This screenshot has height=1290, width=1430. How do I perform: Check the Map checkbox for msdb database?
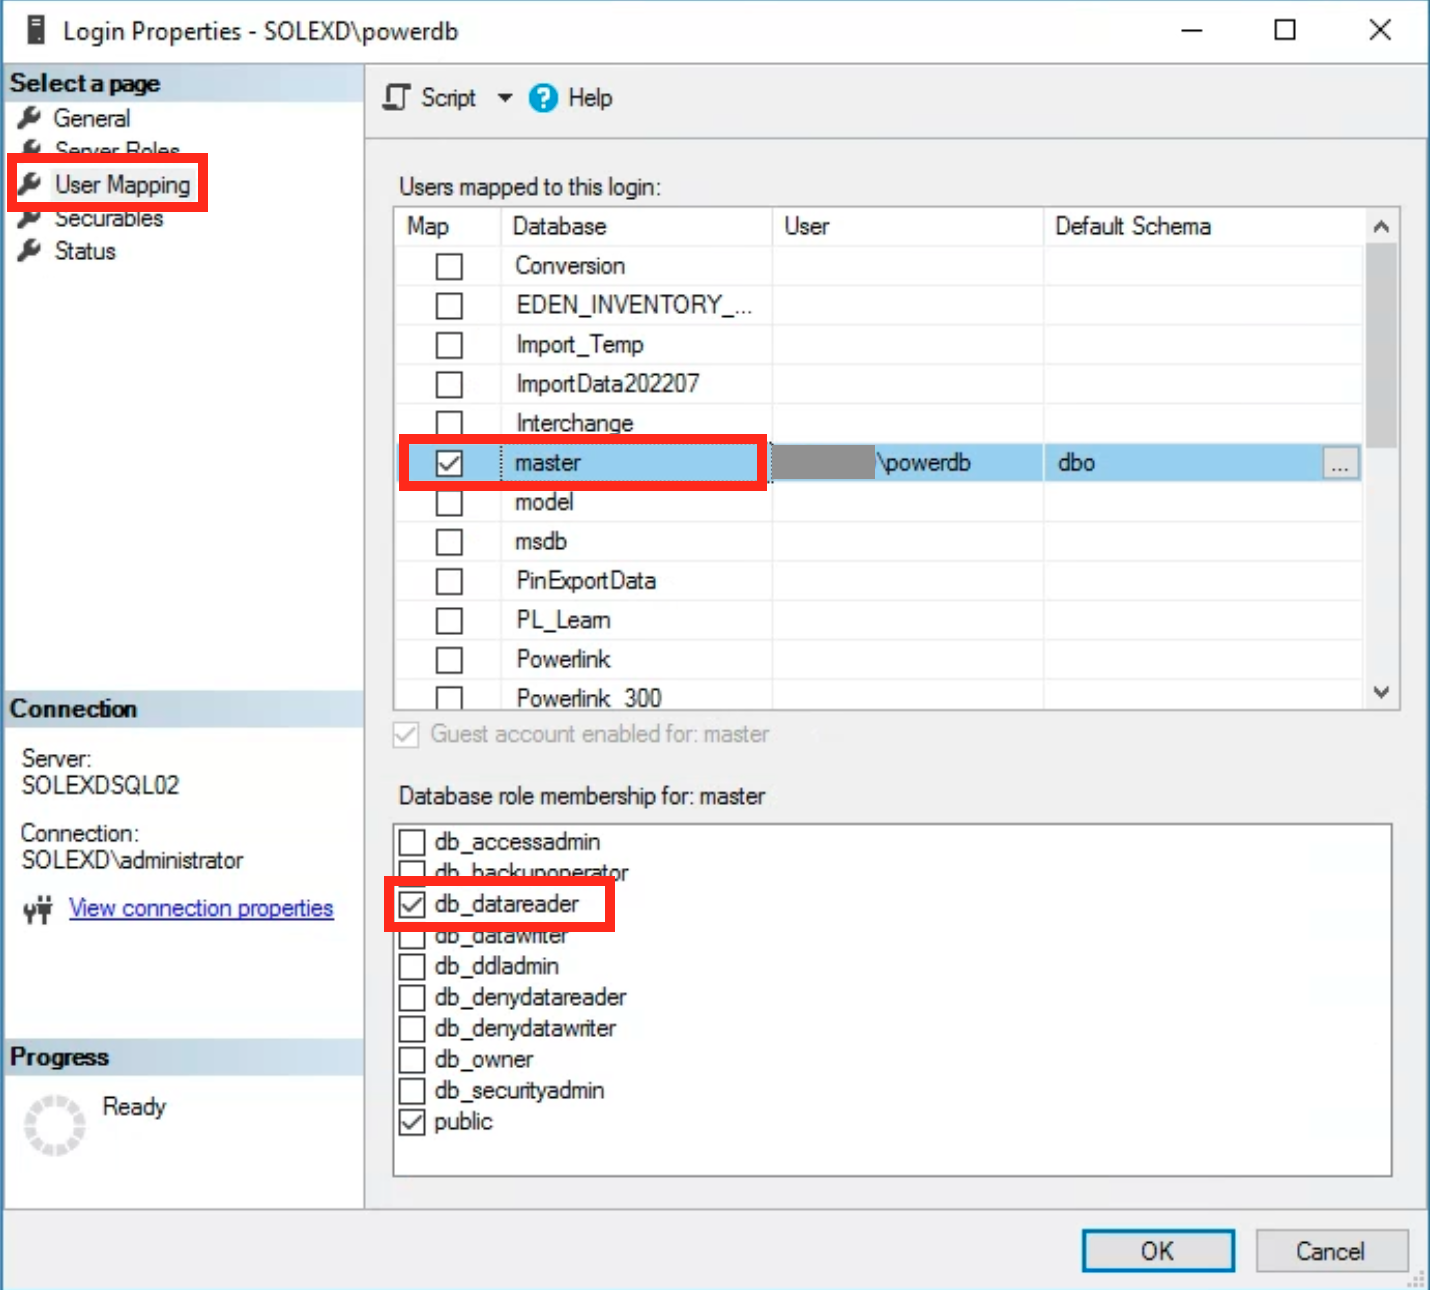tap(449, 541)
